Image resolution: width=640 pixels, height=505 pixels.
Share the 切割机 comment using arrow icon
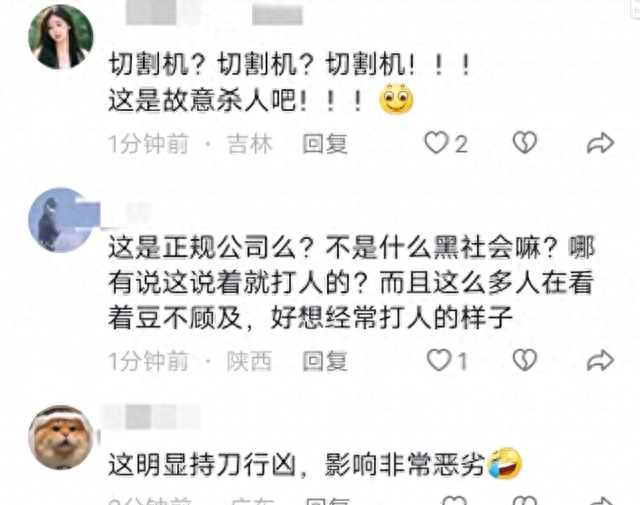(600, 143)
